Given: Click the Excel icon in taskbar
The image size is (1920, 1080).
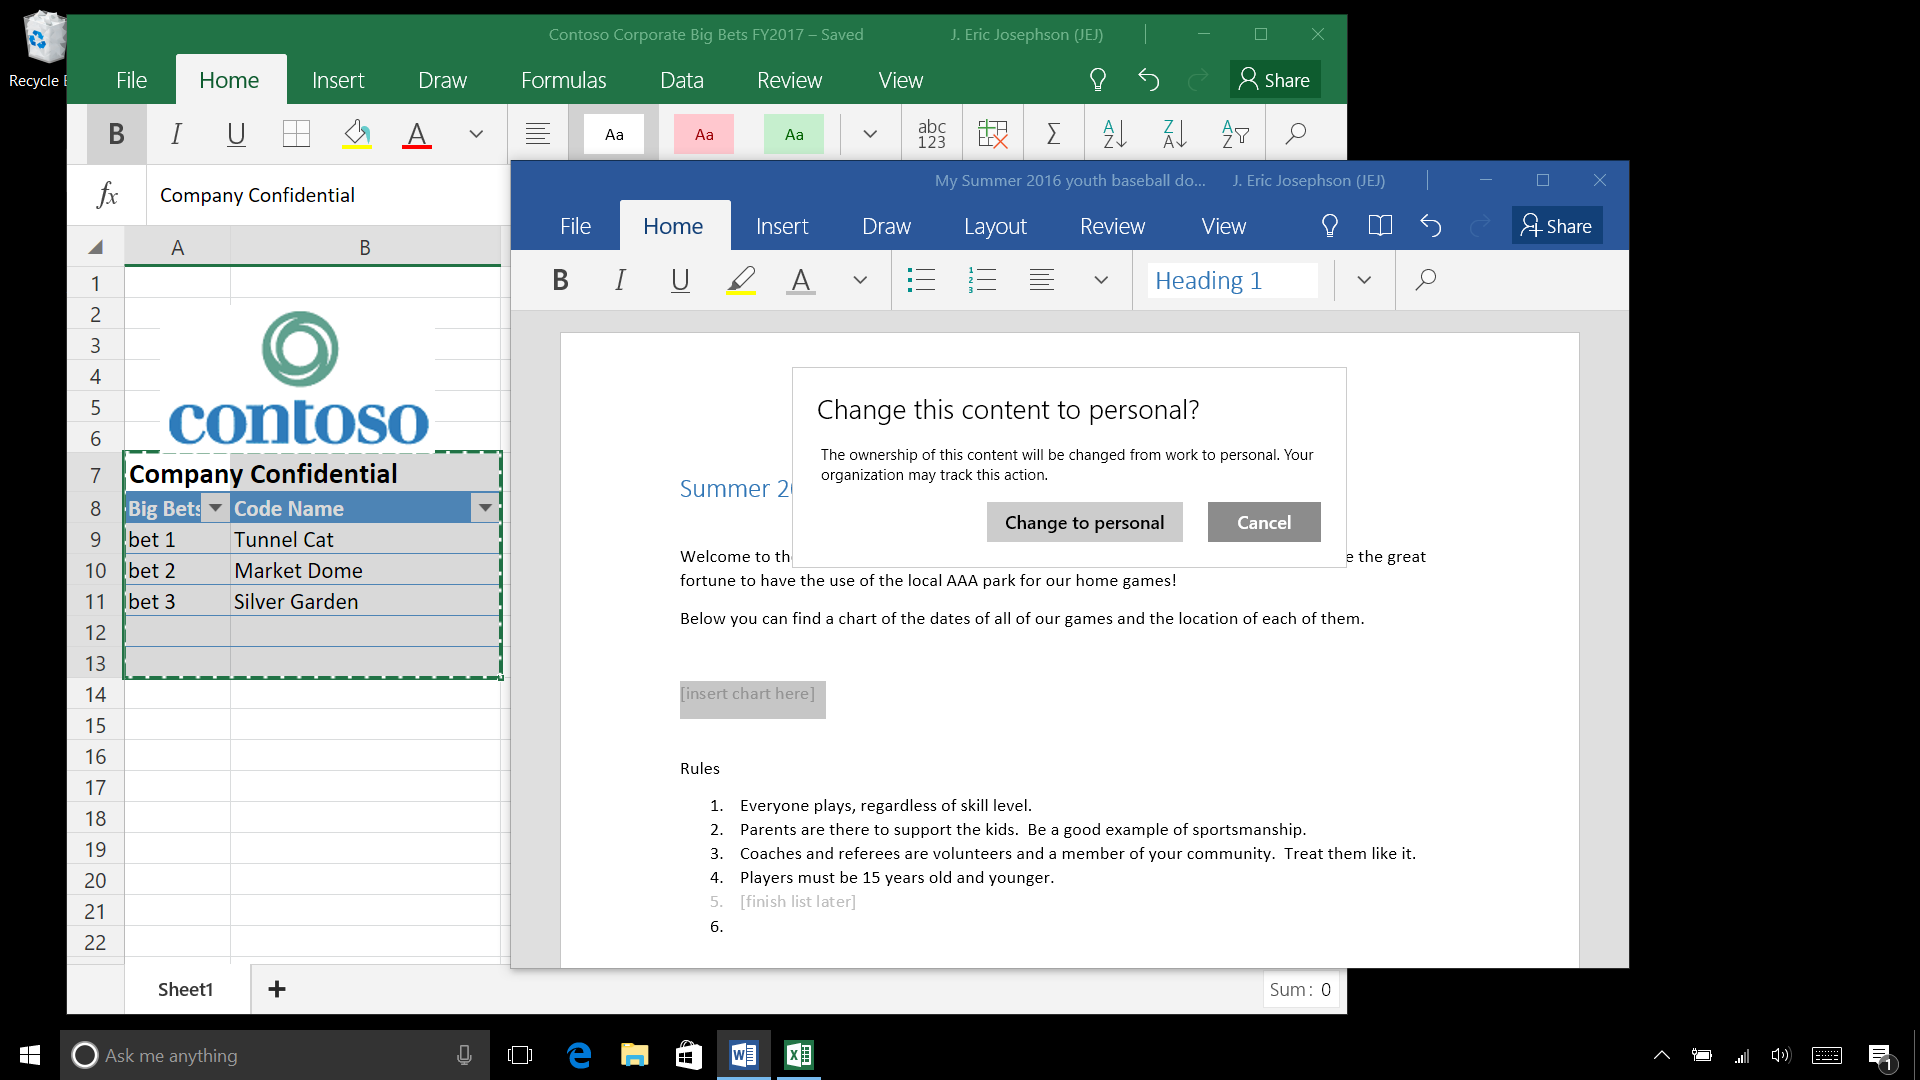Looking at the screenshot, I should pyautogui.click(x=798, y=1054).
